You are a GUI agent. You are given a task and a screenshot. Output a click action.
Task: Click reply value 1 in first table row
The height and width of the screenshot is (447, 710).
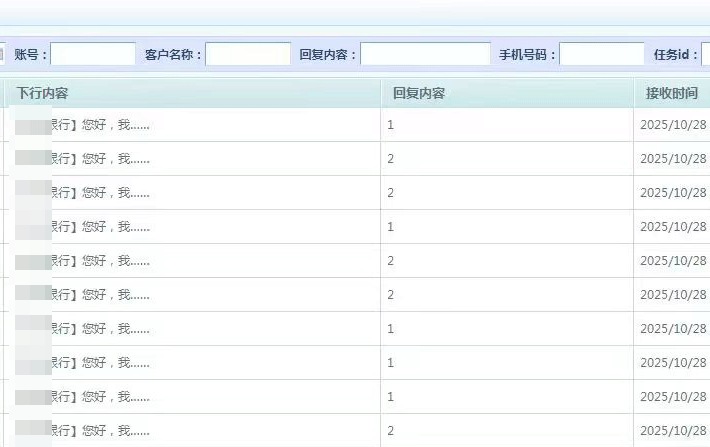(391, 125)
